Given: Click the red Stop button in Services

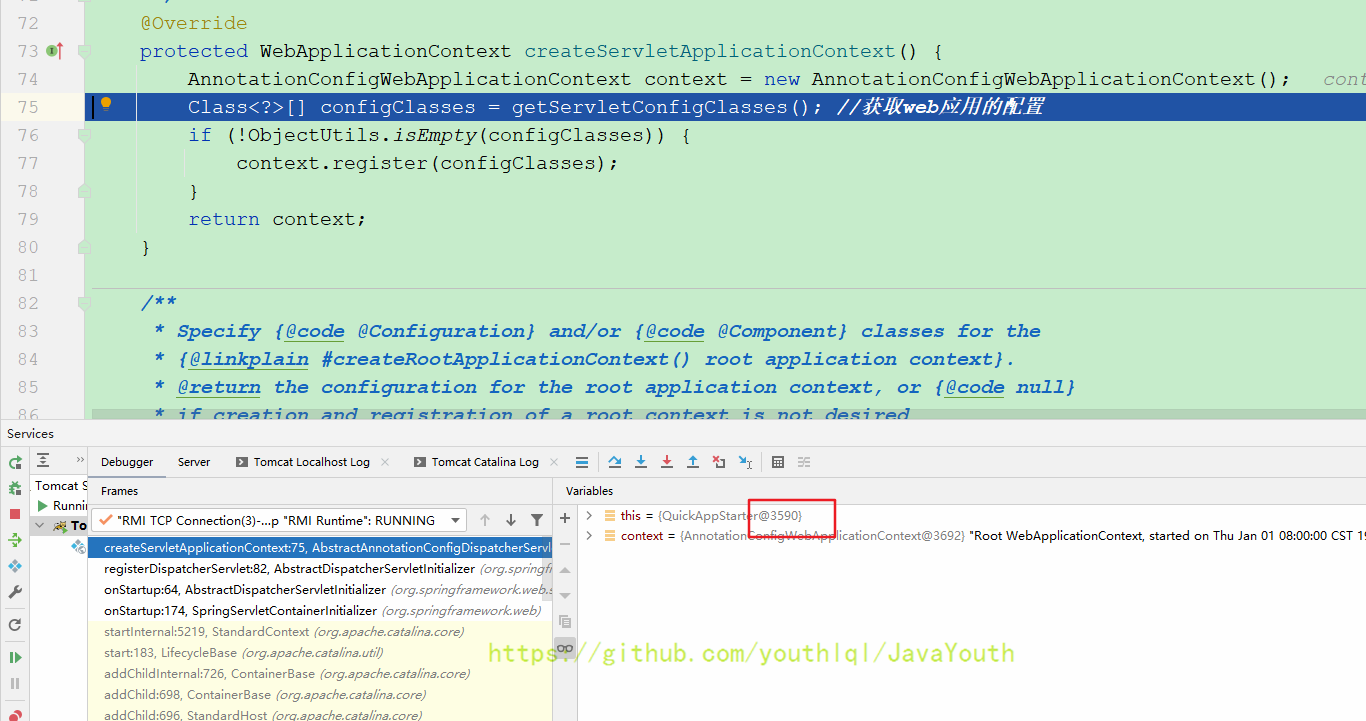Looking at the screenshot, I should pos(15,514).
